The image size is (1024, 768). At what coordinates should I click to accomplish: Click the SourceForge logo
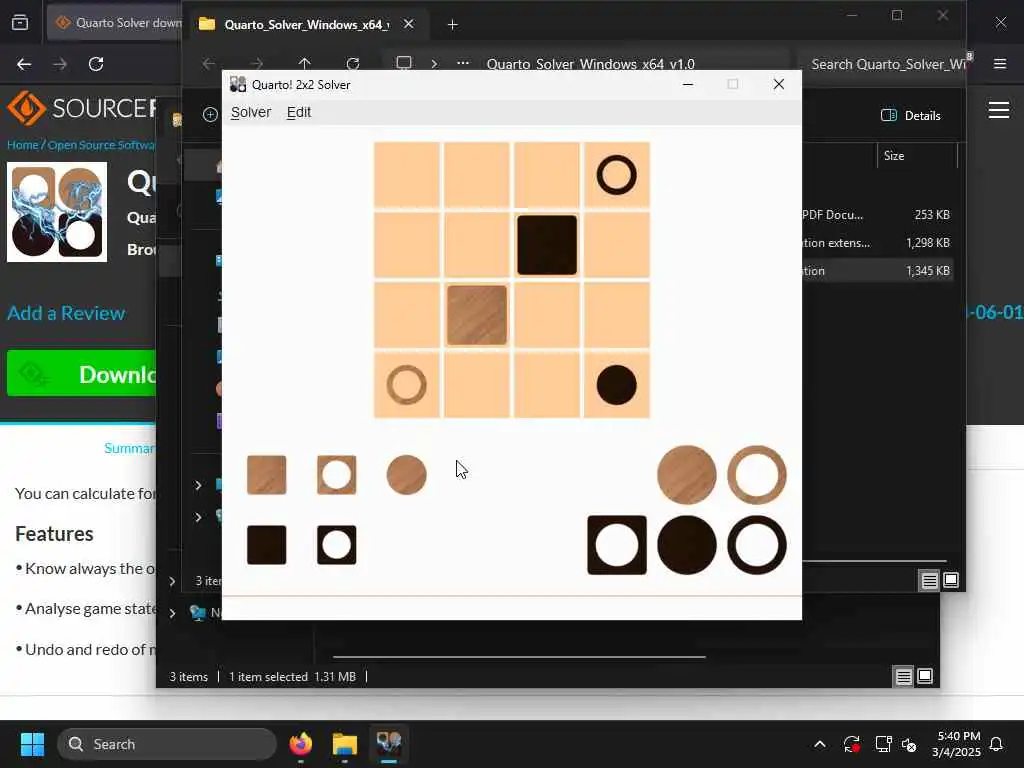point(82,108)
